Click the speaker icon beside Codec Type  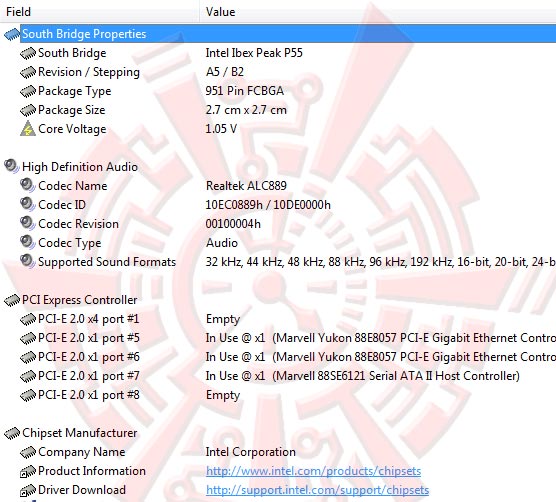click(x=28, y=242)
